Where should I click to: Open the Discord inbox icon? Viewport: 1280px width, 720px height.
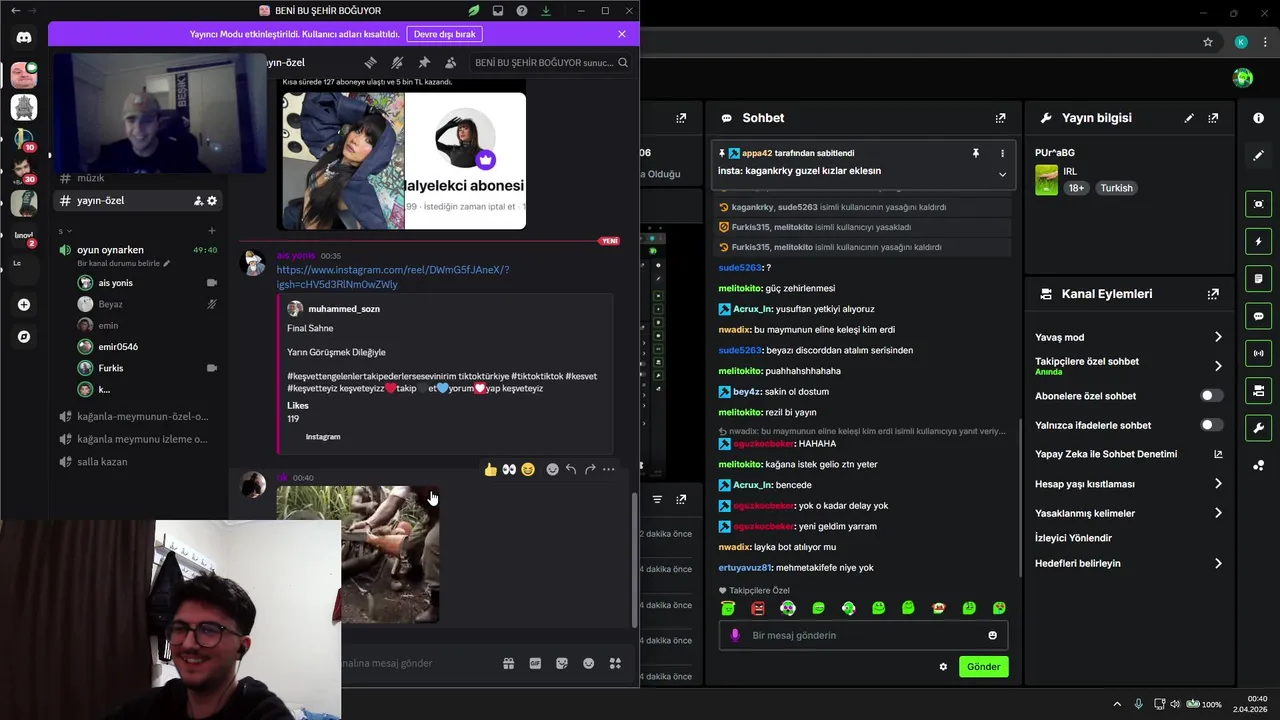pos(498,11)
